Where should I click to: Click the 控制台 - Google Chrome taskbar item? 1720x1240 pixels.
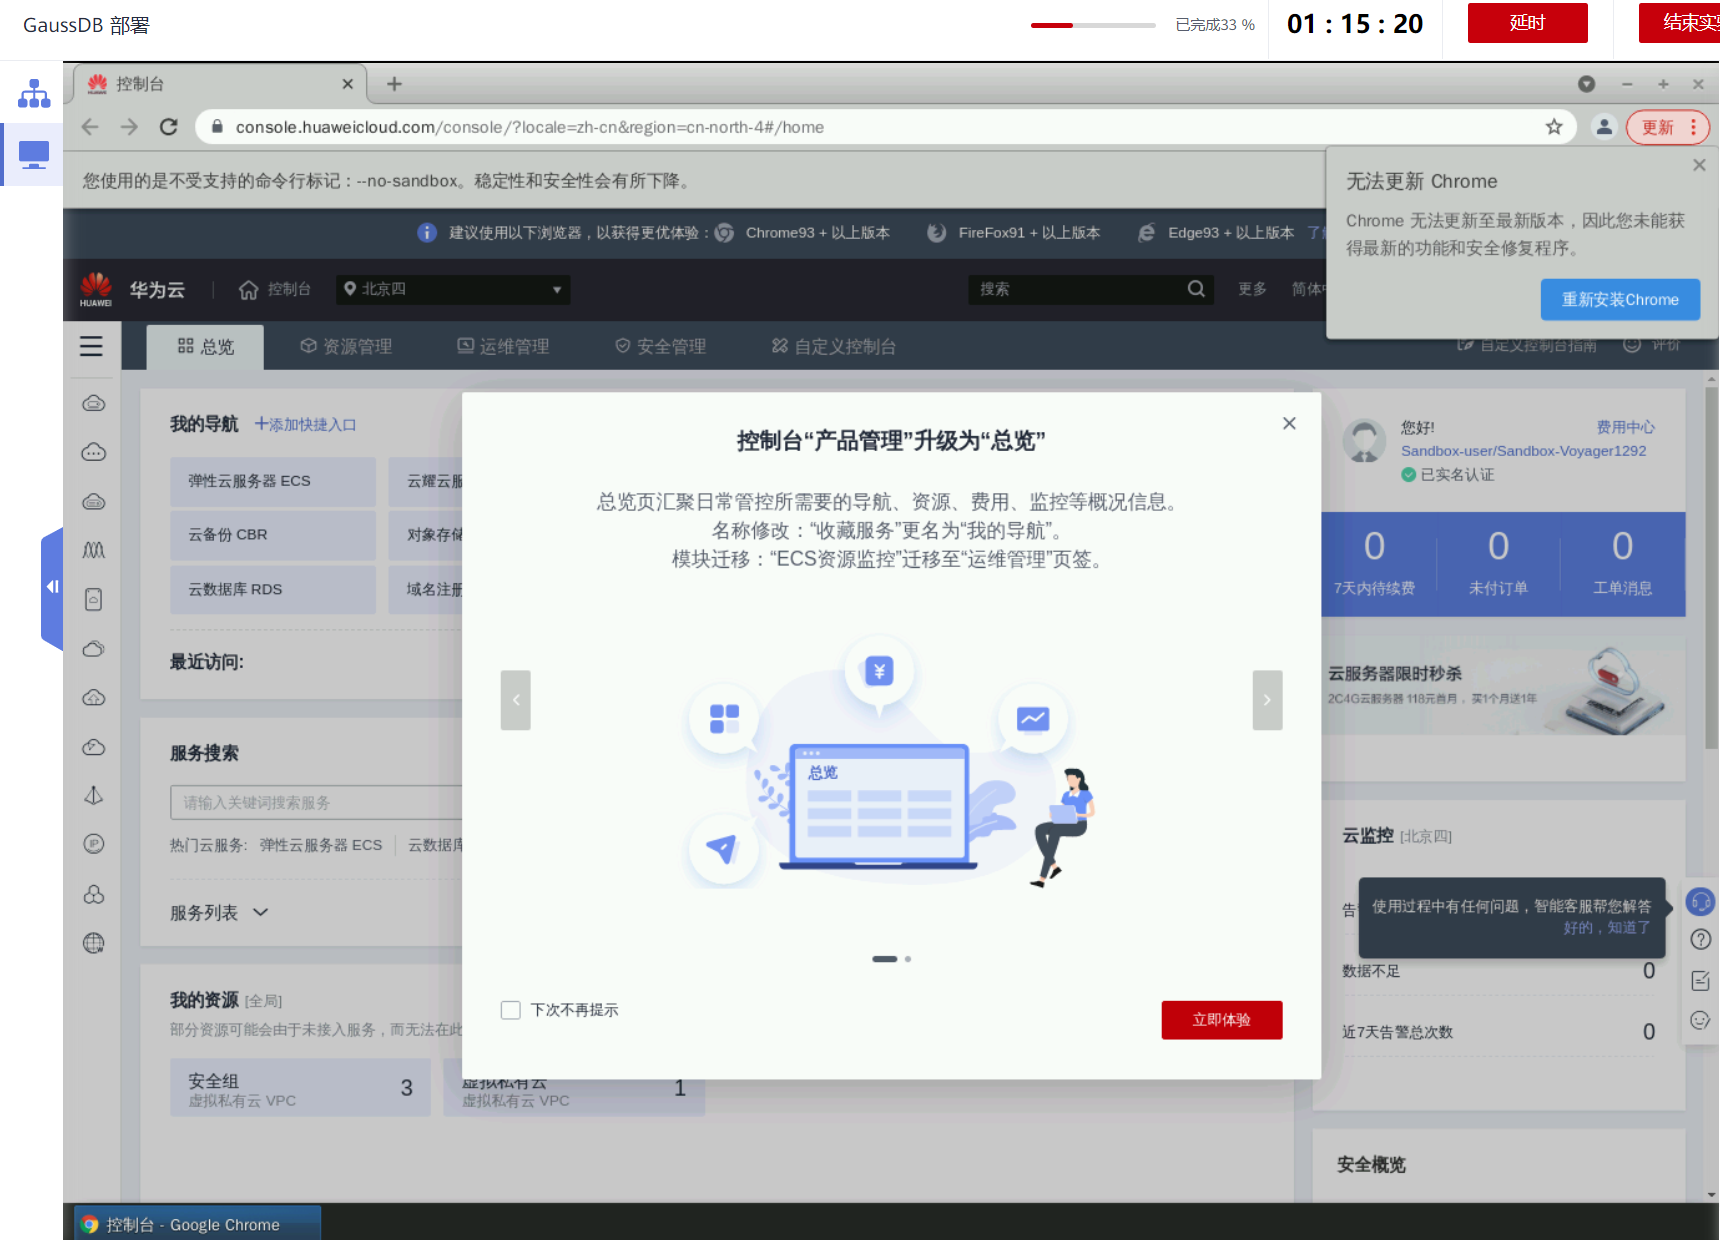tap(198, 1224)
